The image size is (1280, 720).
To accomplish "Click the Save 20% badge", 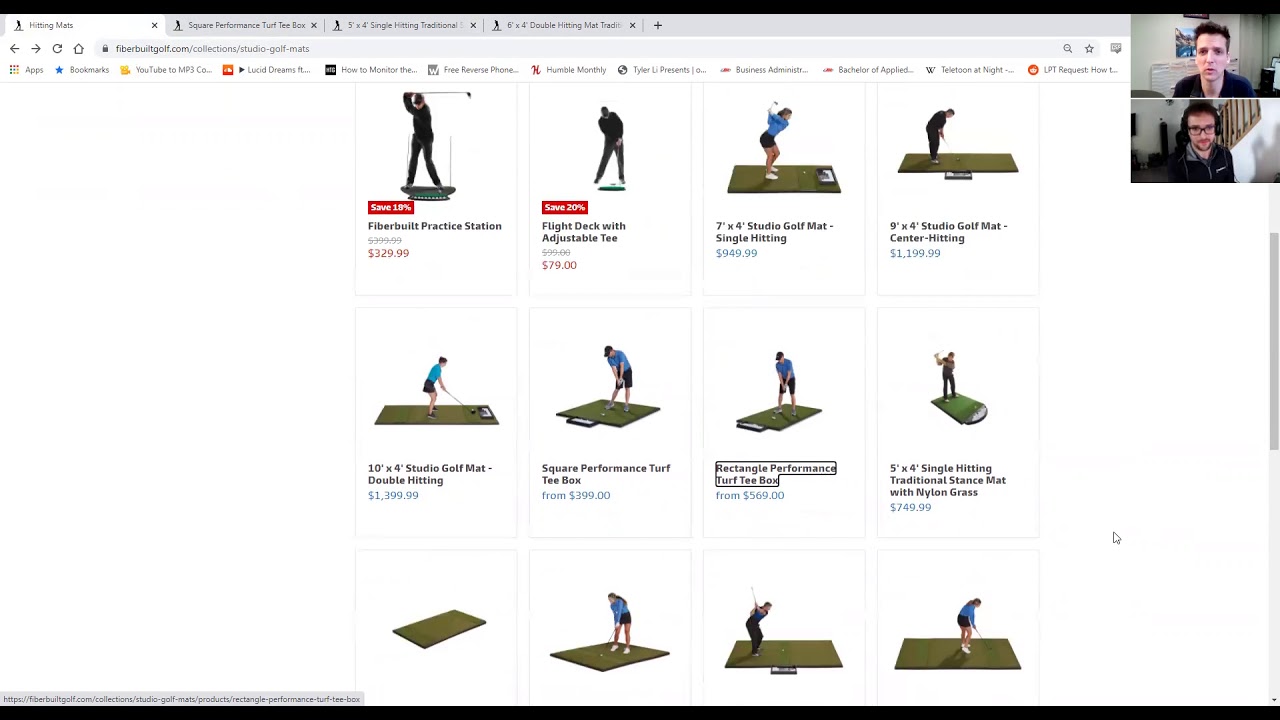I will click(565, 207).
